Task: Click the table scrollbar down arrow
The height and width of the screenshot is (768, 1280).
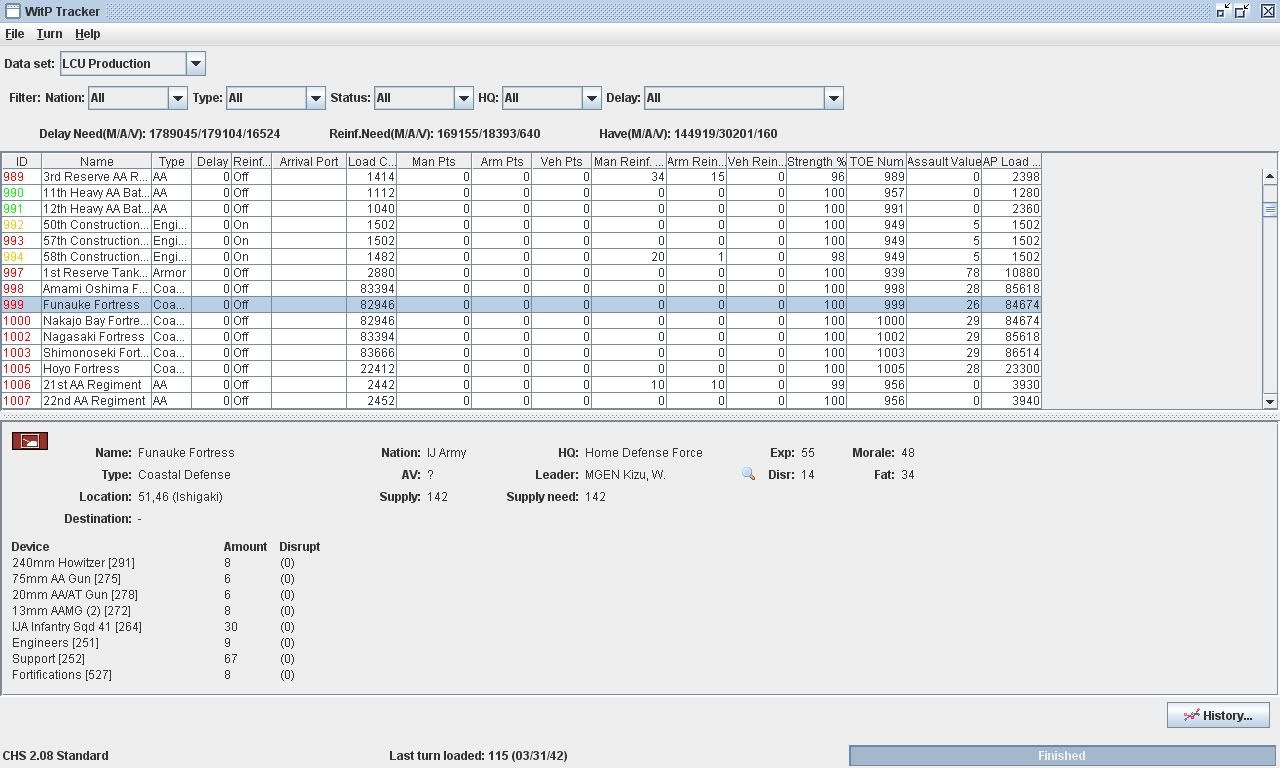Action: [1270, 401]
